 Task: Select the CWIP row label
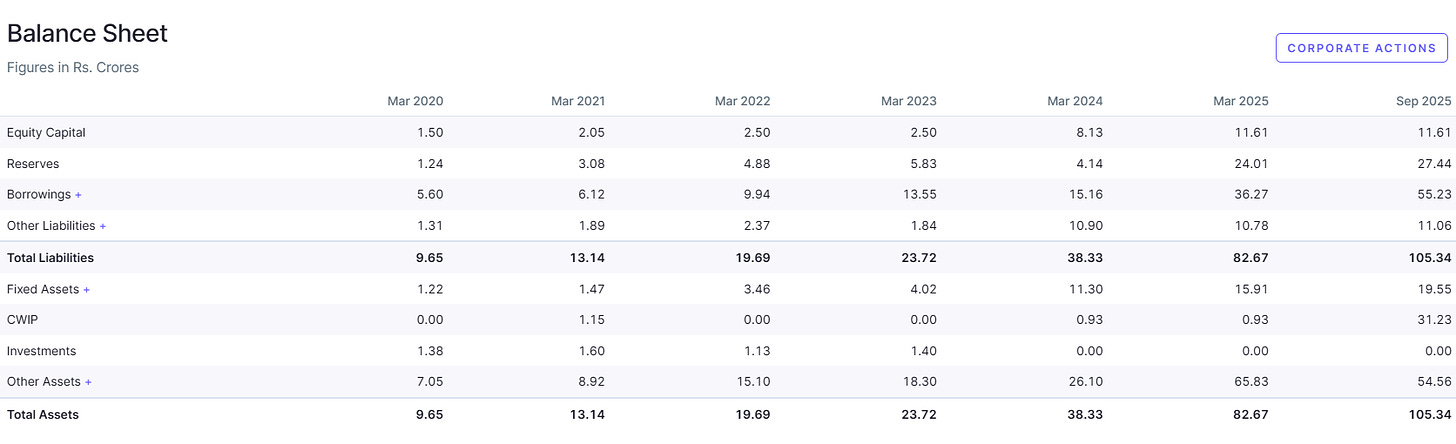tap(21, 320)
